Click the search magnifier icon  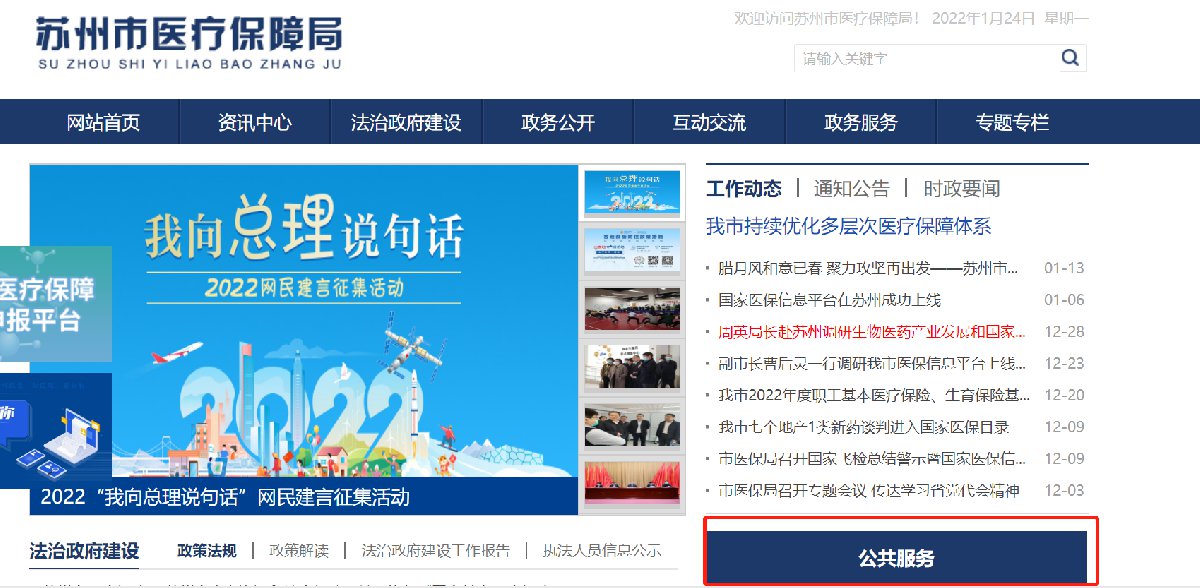1071,58
